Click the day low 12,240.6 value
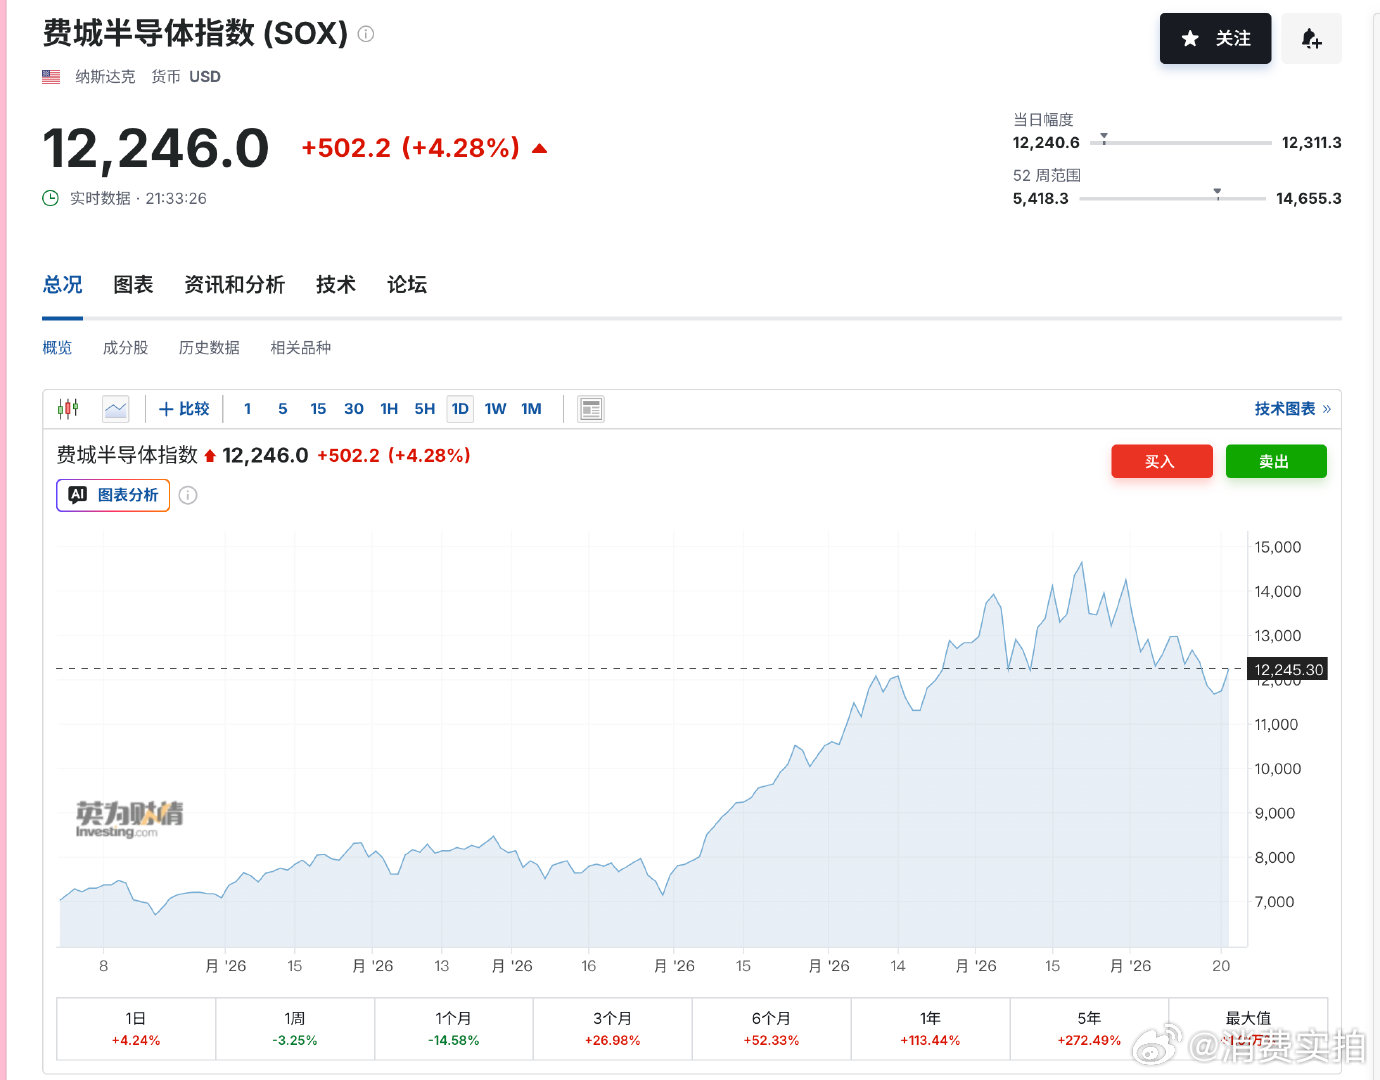This screenshot has width=1380, height=1080. coord(1046,142)
